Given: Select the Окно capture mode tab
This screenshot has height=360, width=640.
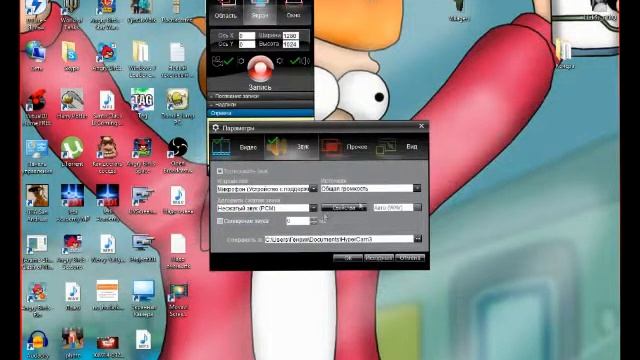Looking at the screenshot, I should coord(293,11).
